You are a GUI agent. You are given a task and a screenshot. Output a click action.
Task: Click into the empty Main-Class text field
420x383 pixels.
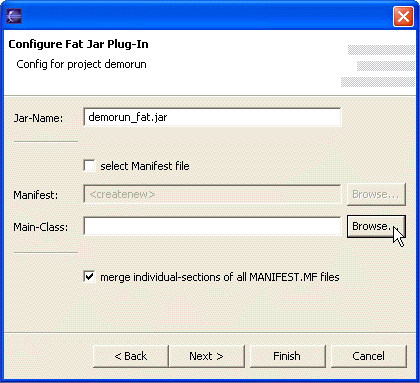pyautogui.click(x=212, y=226)
